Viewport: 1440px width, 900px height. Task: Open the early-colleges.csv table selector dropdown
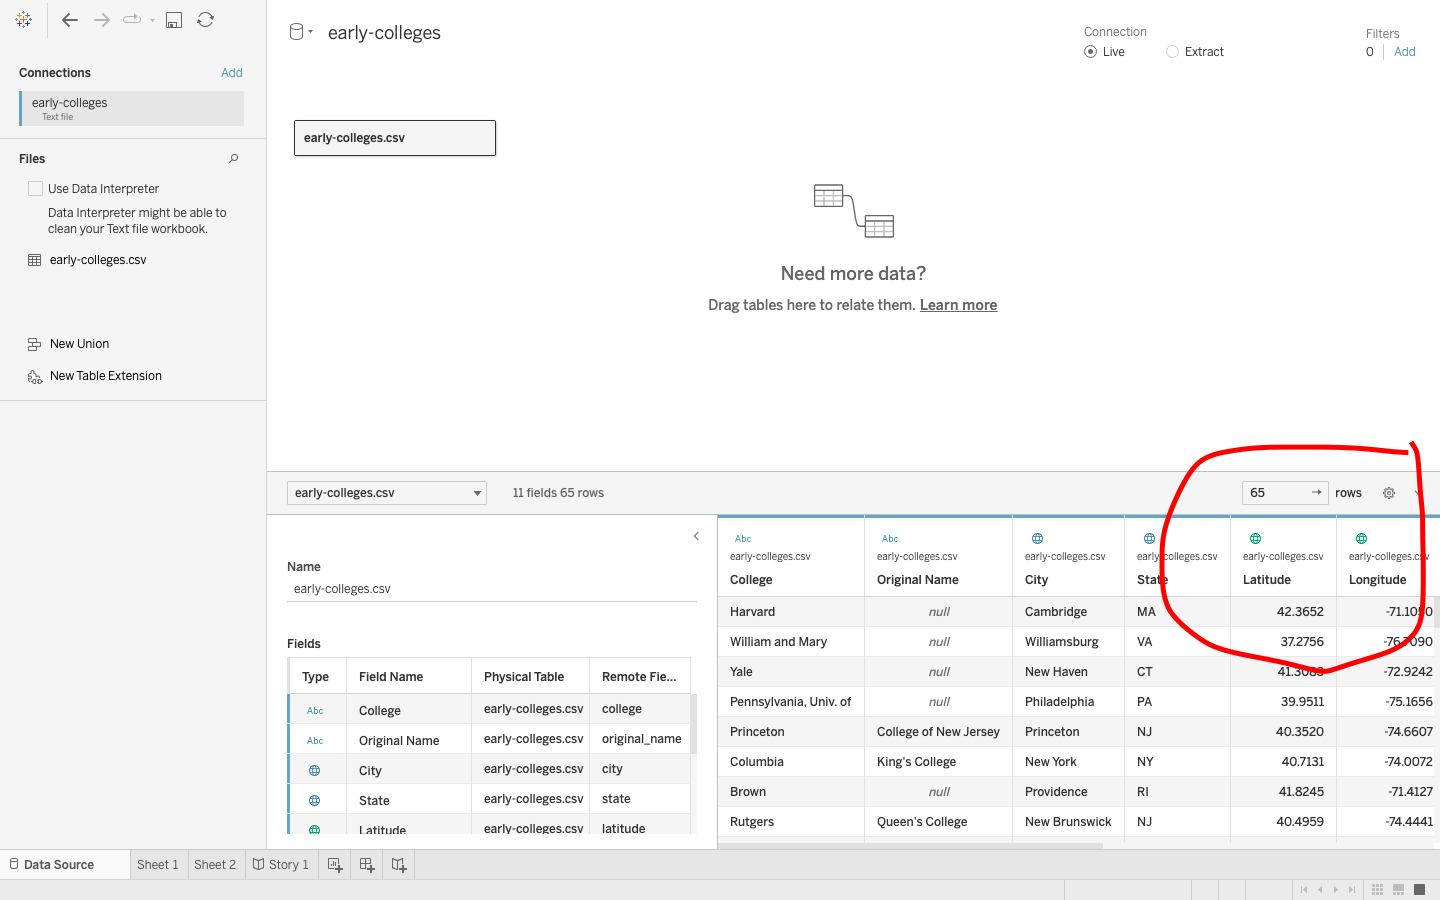[387, 493]
